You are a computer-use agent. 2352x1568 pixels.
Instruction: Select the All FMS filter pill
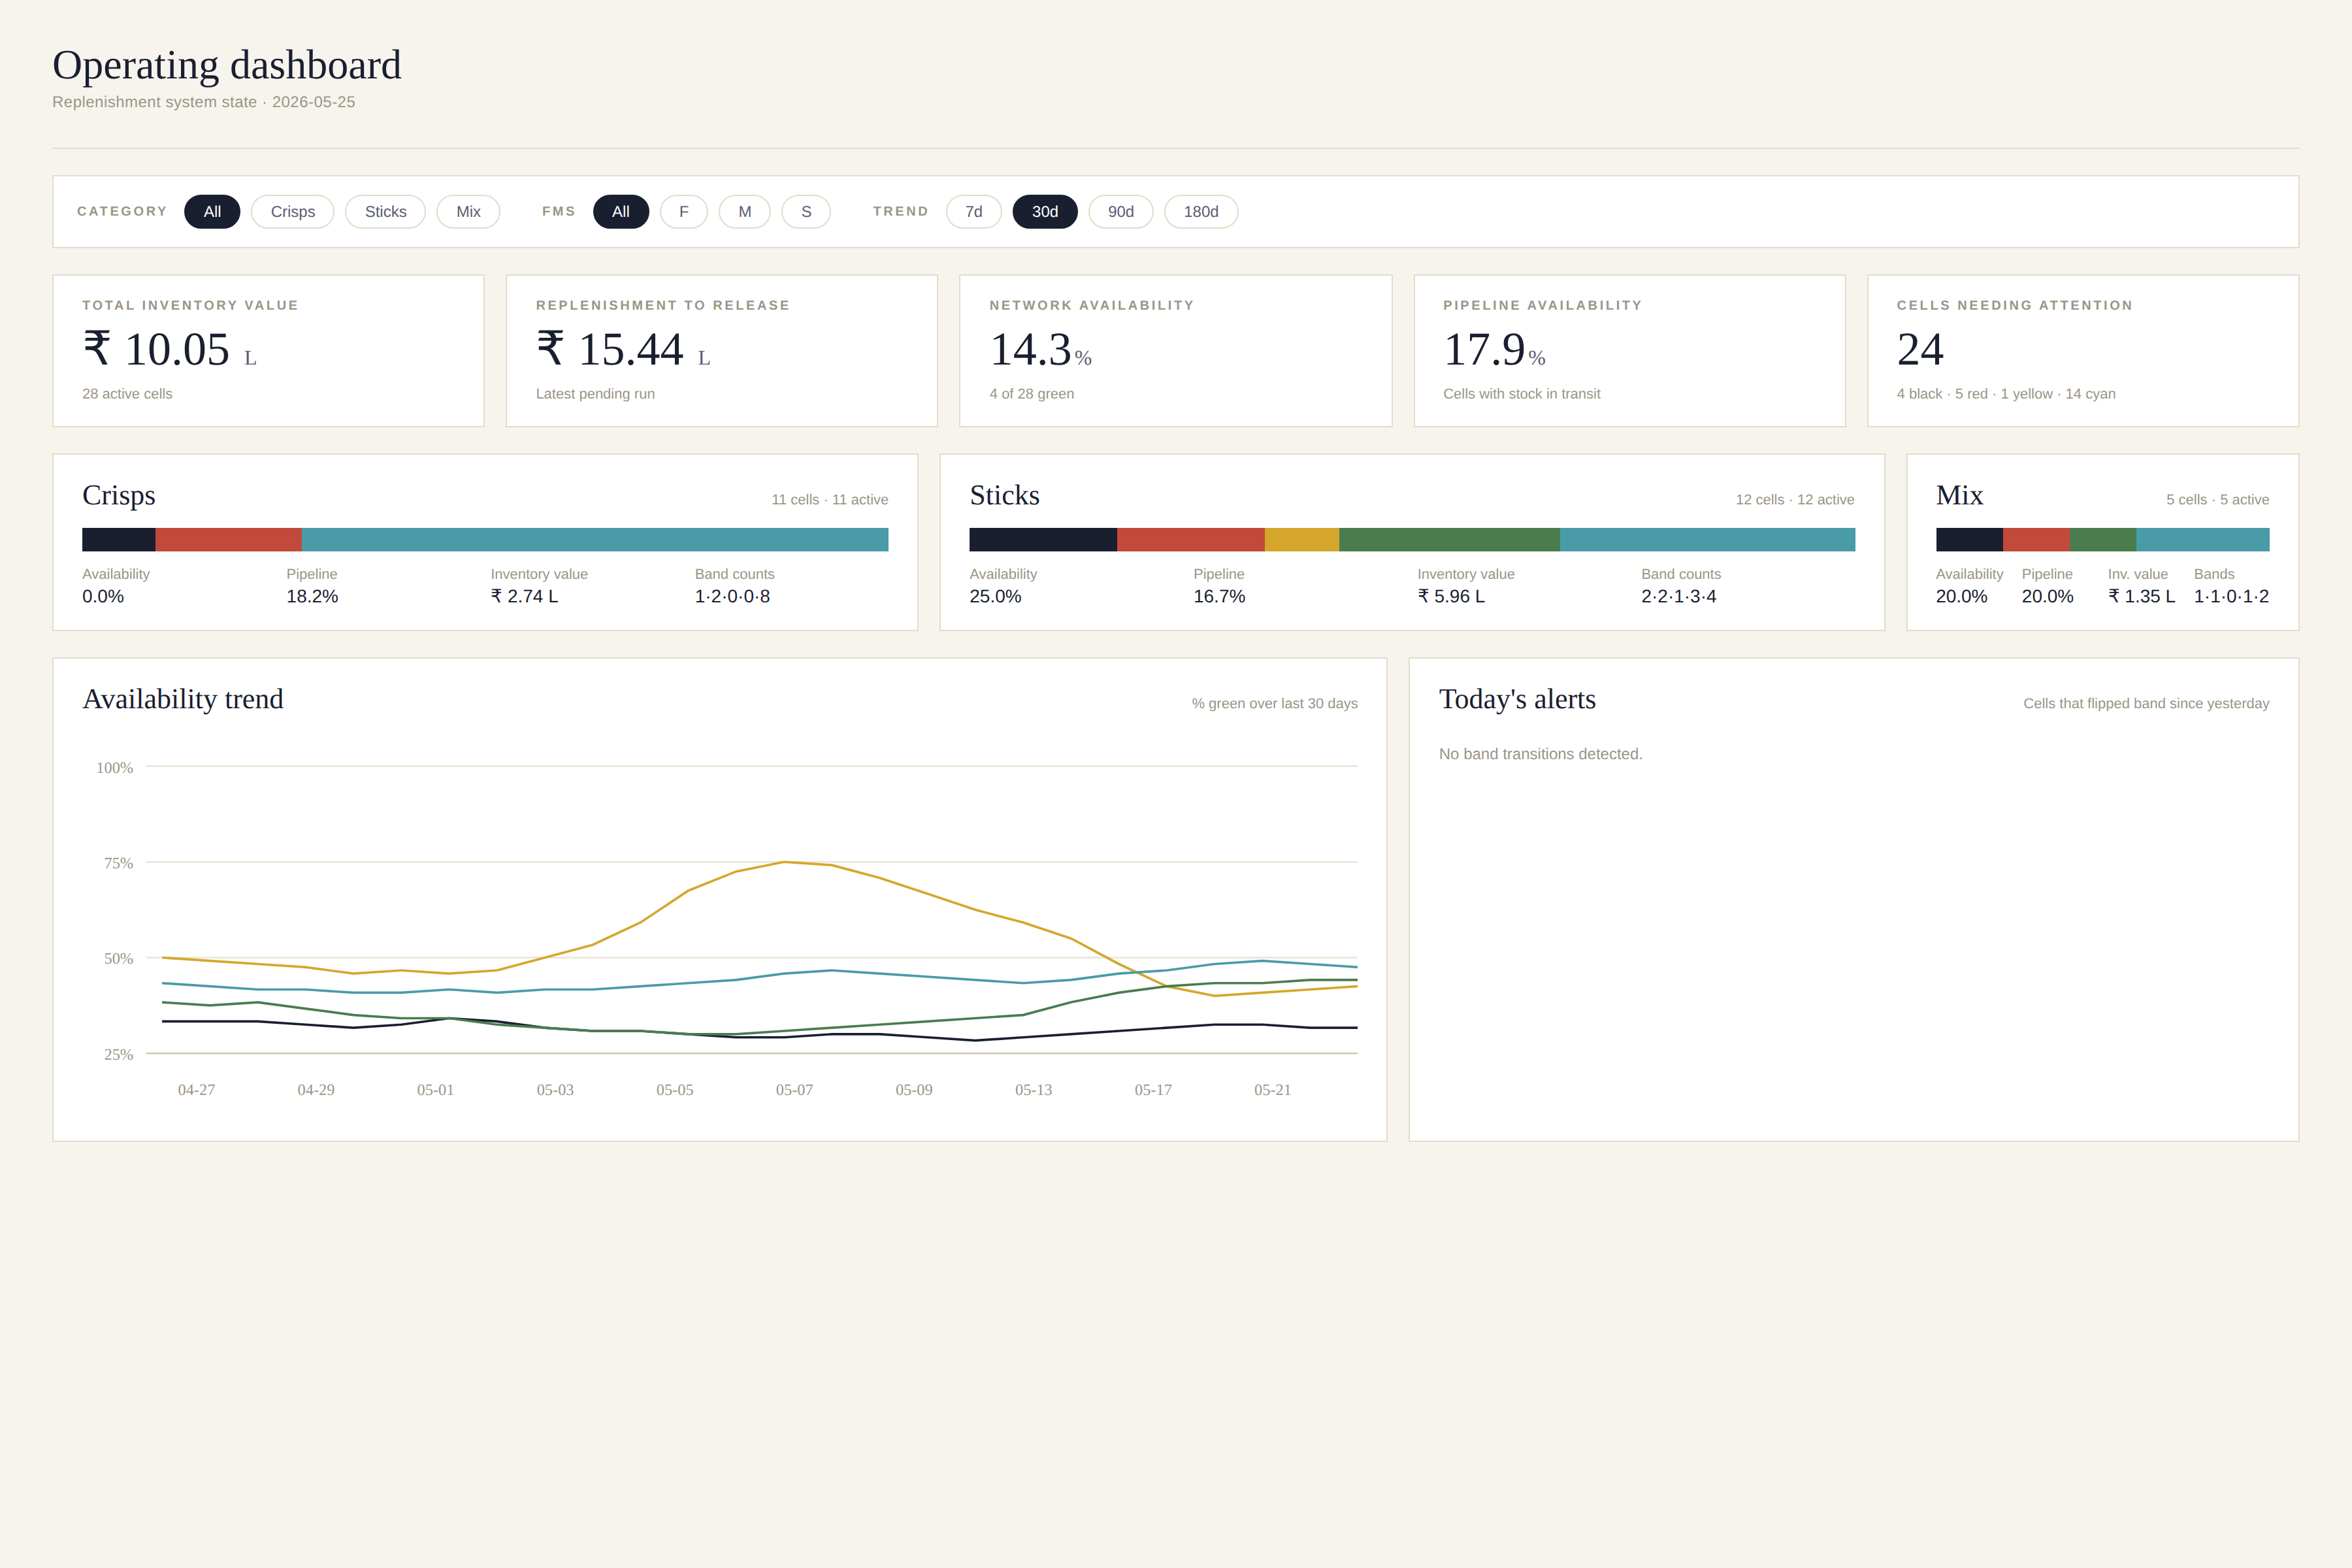tap(621, 212)
